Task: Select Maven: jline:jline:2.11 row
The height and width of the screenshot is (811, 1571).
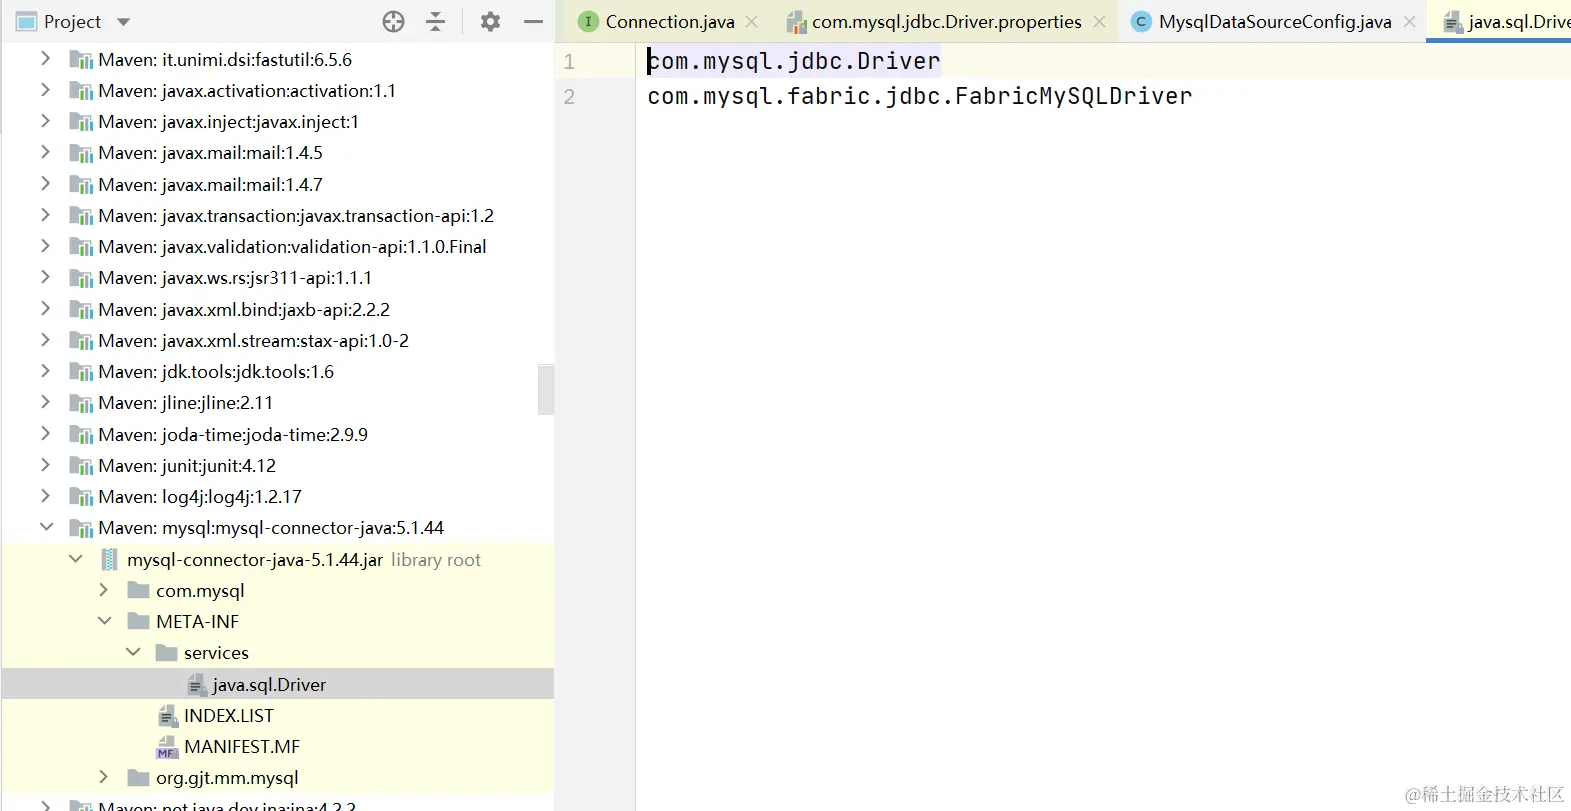Action: coord(278,402)
